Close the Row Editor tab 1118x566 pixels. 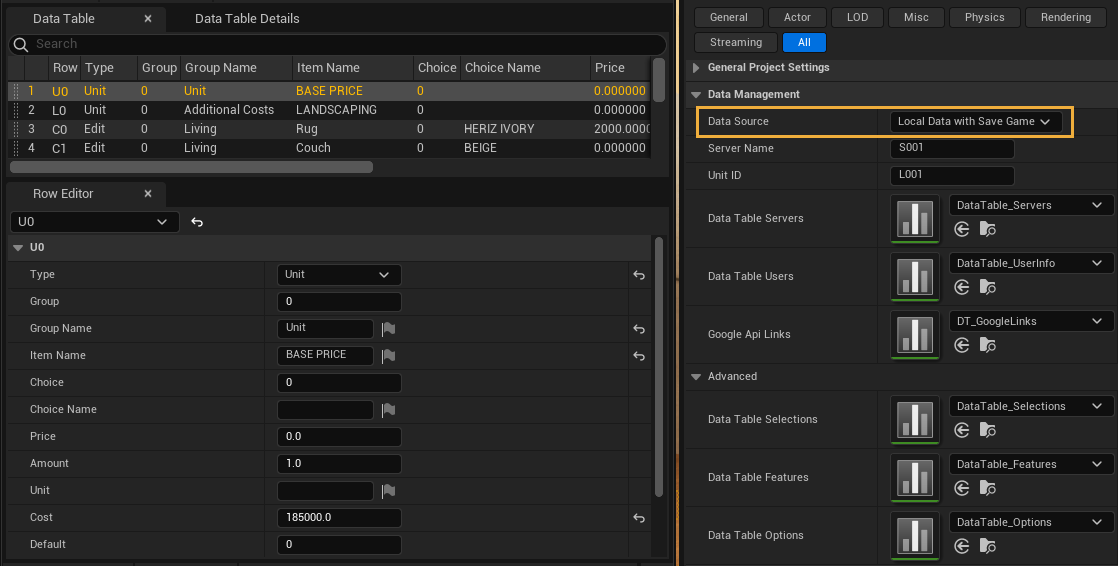[148, 194]
